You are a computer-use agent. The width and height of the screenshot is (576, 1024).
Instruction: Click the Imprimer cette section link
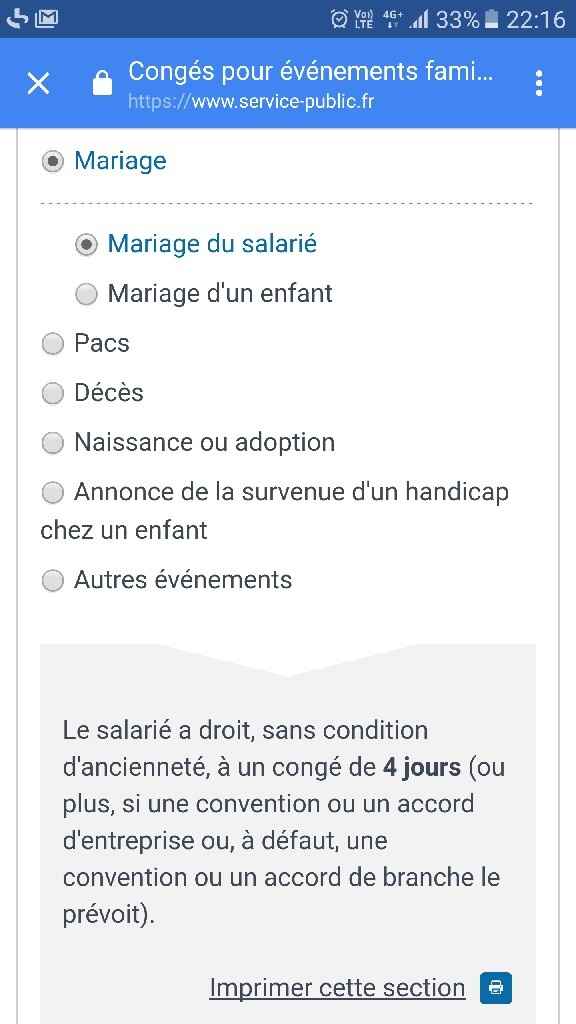[337, 987]
